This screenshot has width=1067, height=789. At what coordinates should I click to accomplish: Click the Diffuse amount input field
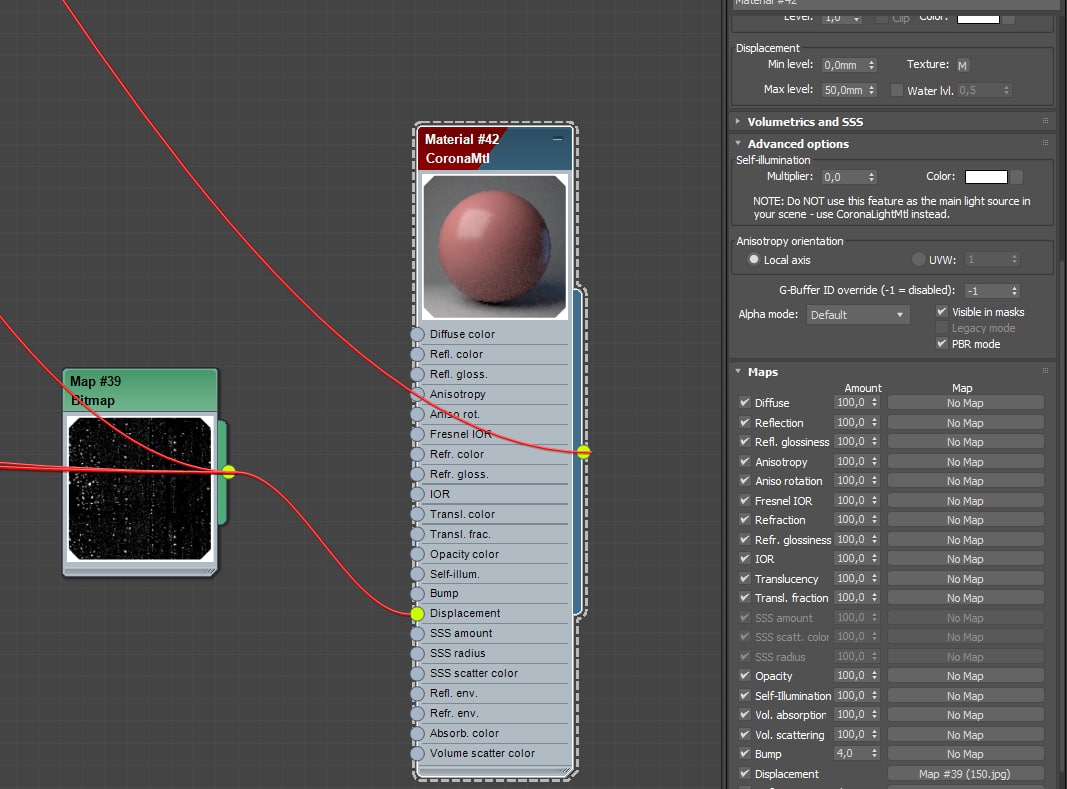coord(851,402)
